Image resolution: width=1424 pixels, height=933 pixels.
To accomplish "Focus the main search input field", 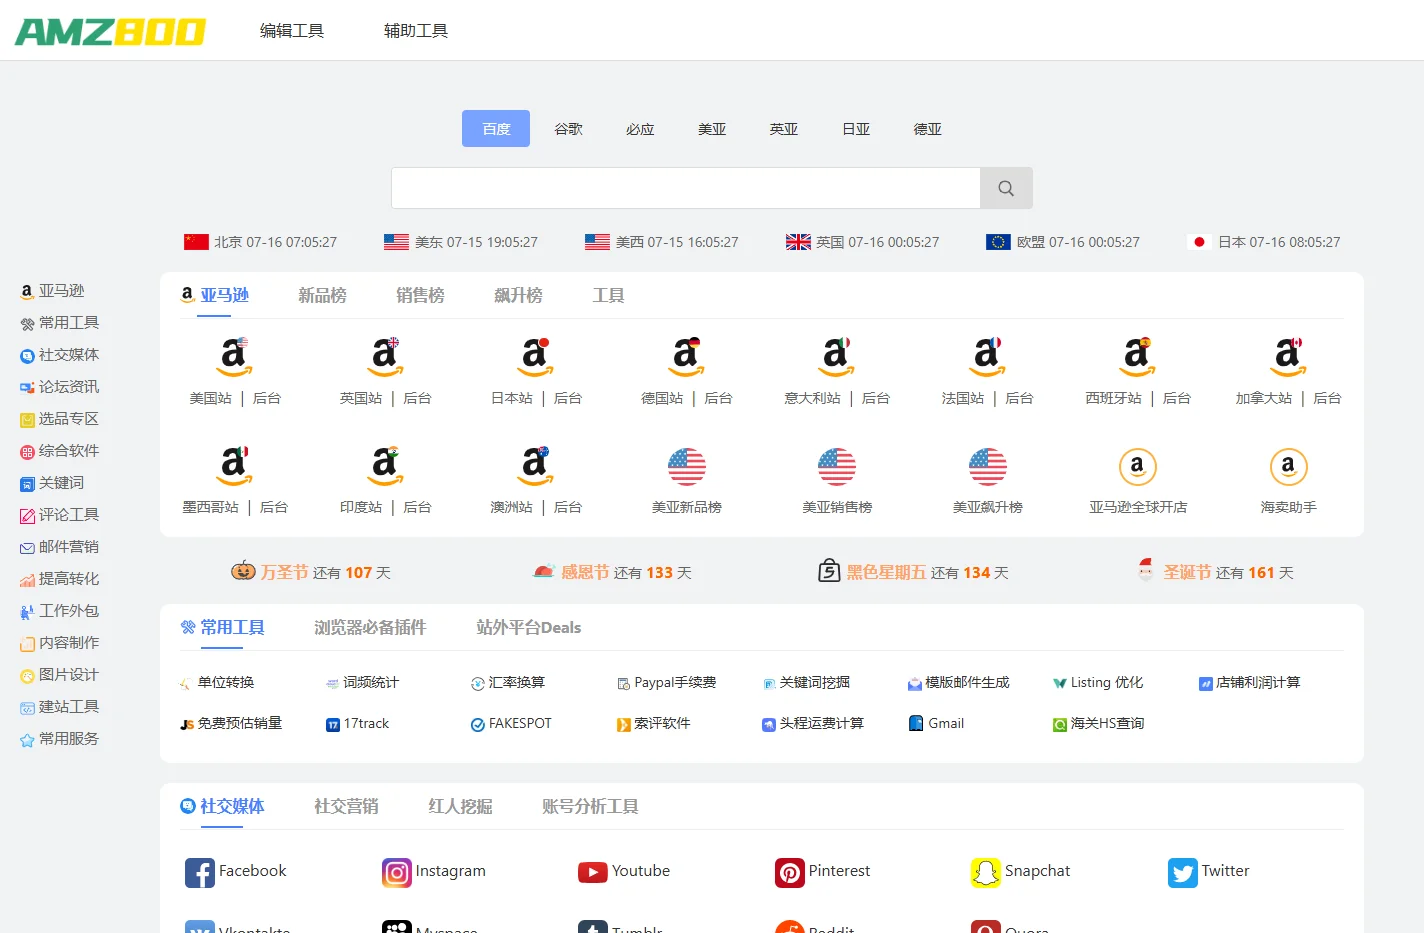I will click(x=686, y=188).
